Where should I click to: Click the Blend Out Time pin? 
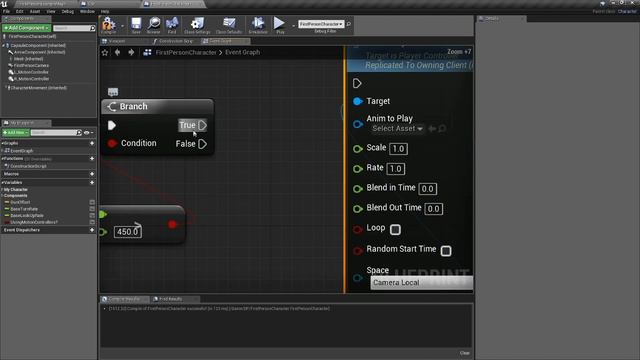point(358,209)
